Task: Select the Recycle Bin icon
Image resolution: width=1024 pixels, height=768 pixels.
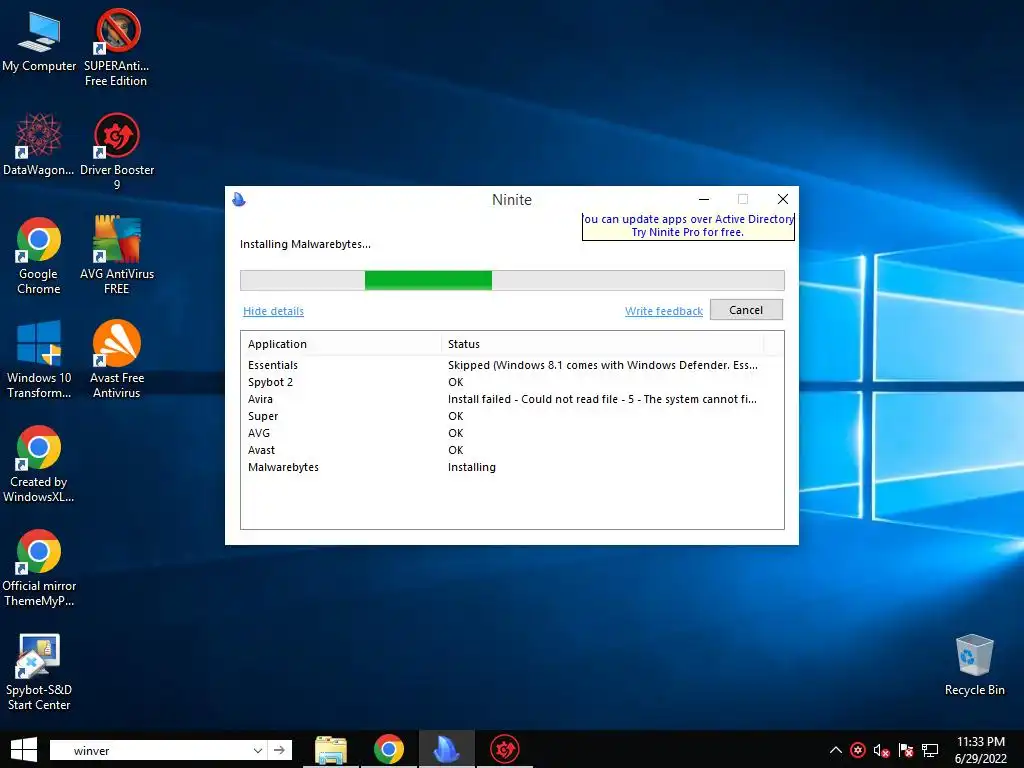Action: 974,665
